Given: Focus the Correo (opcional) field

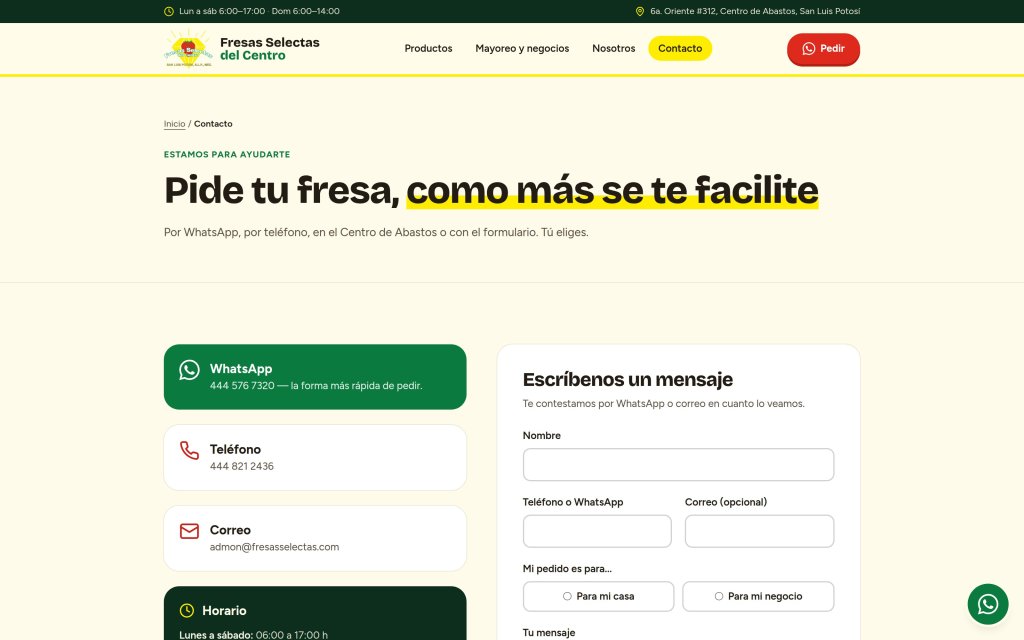Looking at the screenshot, I should pyautogui.click(x=759, y=531).
